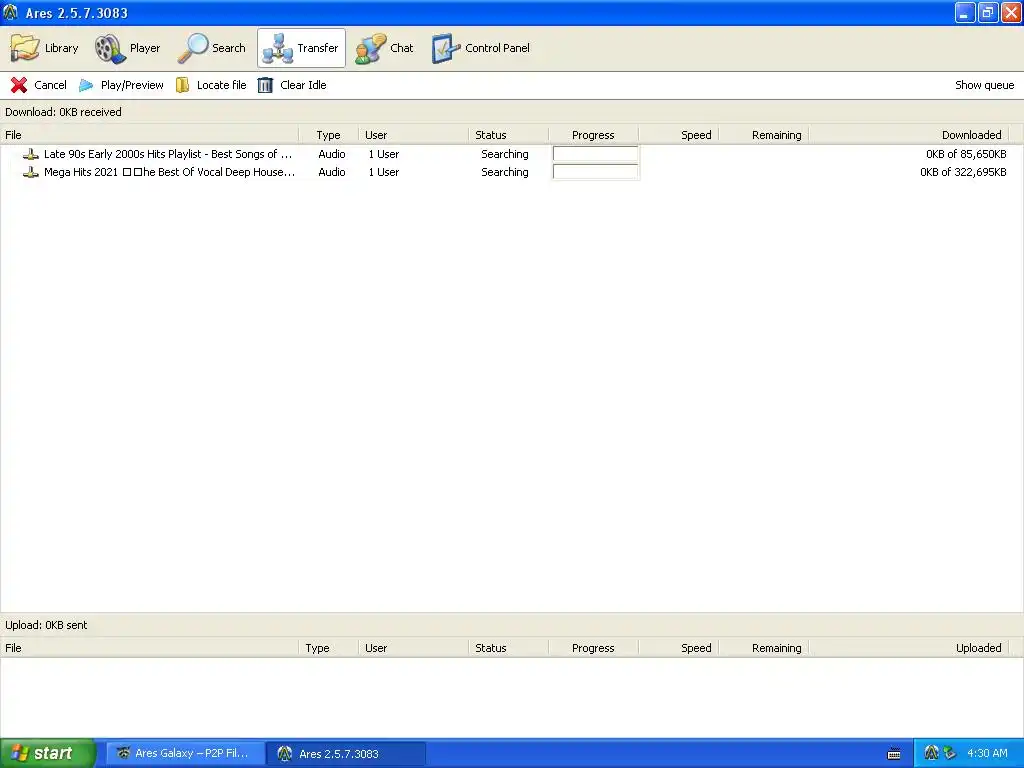Sort downloads by Remaining column
Viewport: 1024px width, 768px height.
click(764, 135)
